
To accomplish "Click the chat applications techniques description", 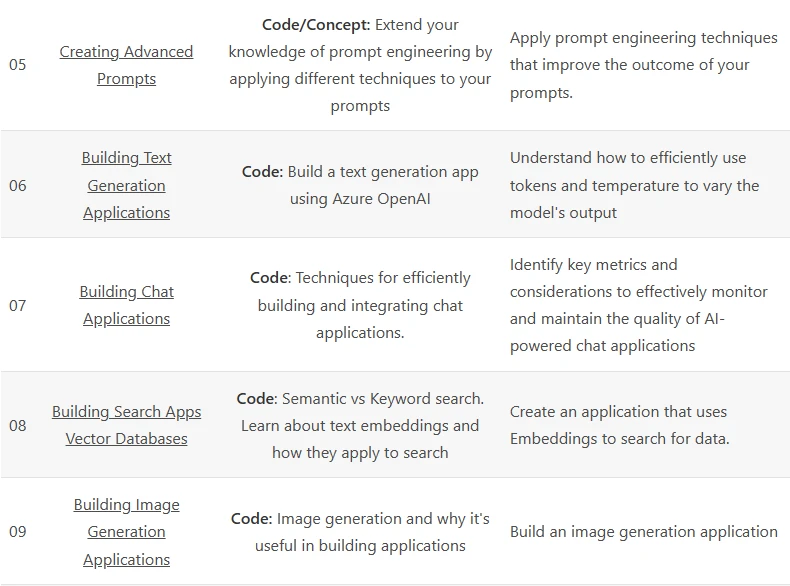I will [360, 305].
